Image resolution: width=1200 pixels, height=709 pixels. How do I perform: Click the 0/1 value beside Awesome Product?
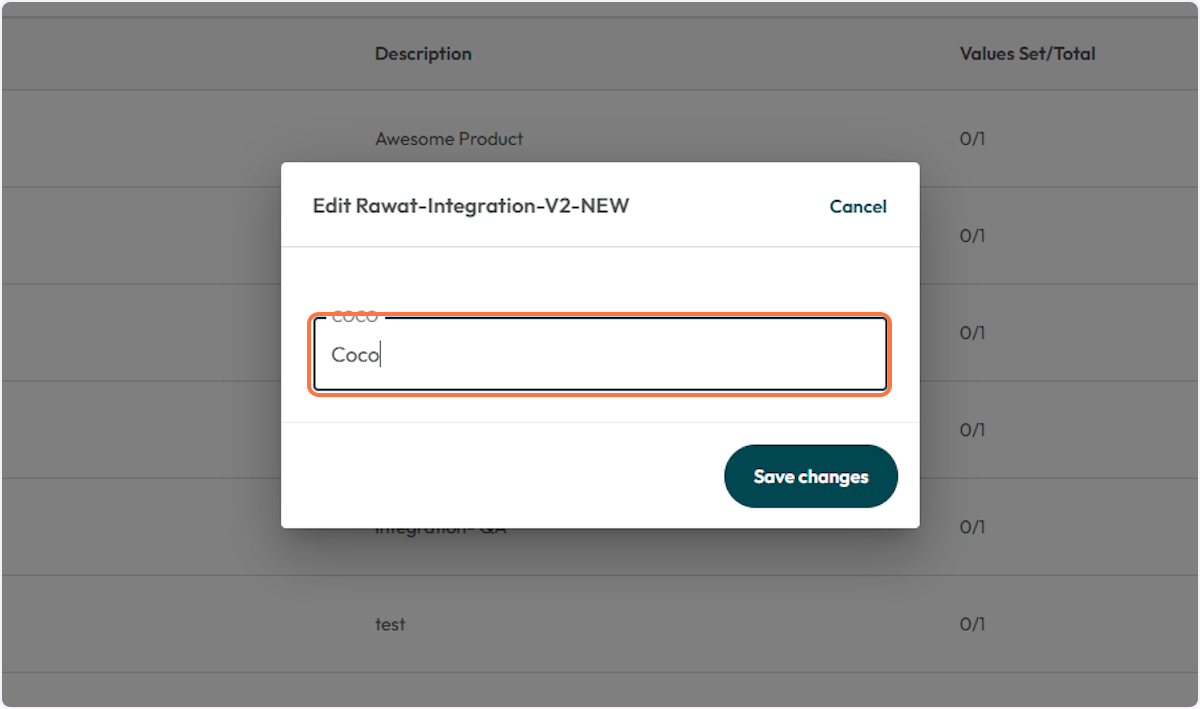pos(974,138)
